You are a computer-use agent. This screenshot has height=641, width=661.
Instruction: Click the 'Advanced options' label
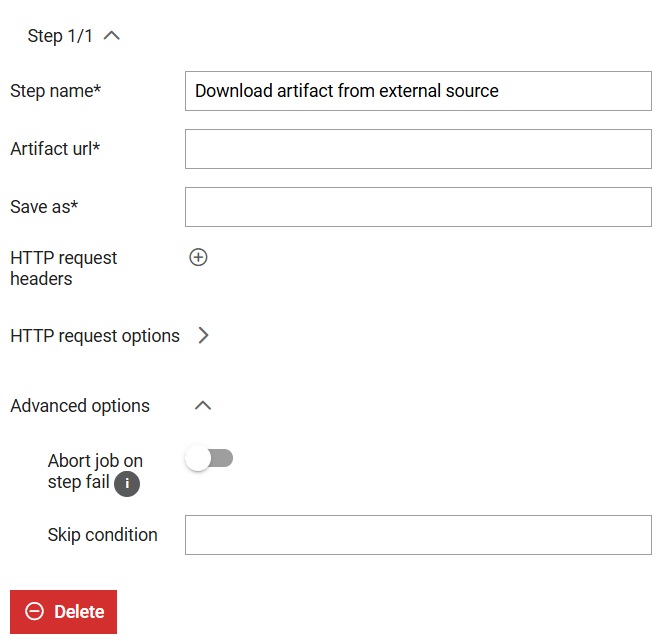click(80, 406)
